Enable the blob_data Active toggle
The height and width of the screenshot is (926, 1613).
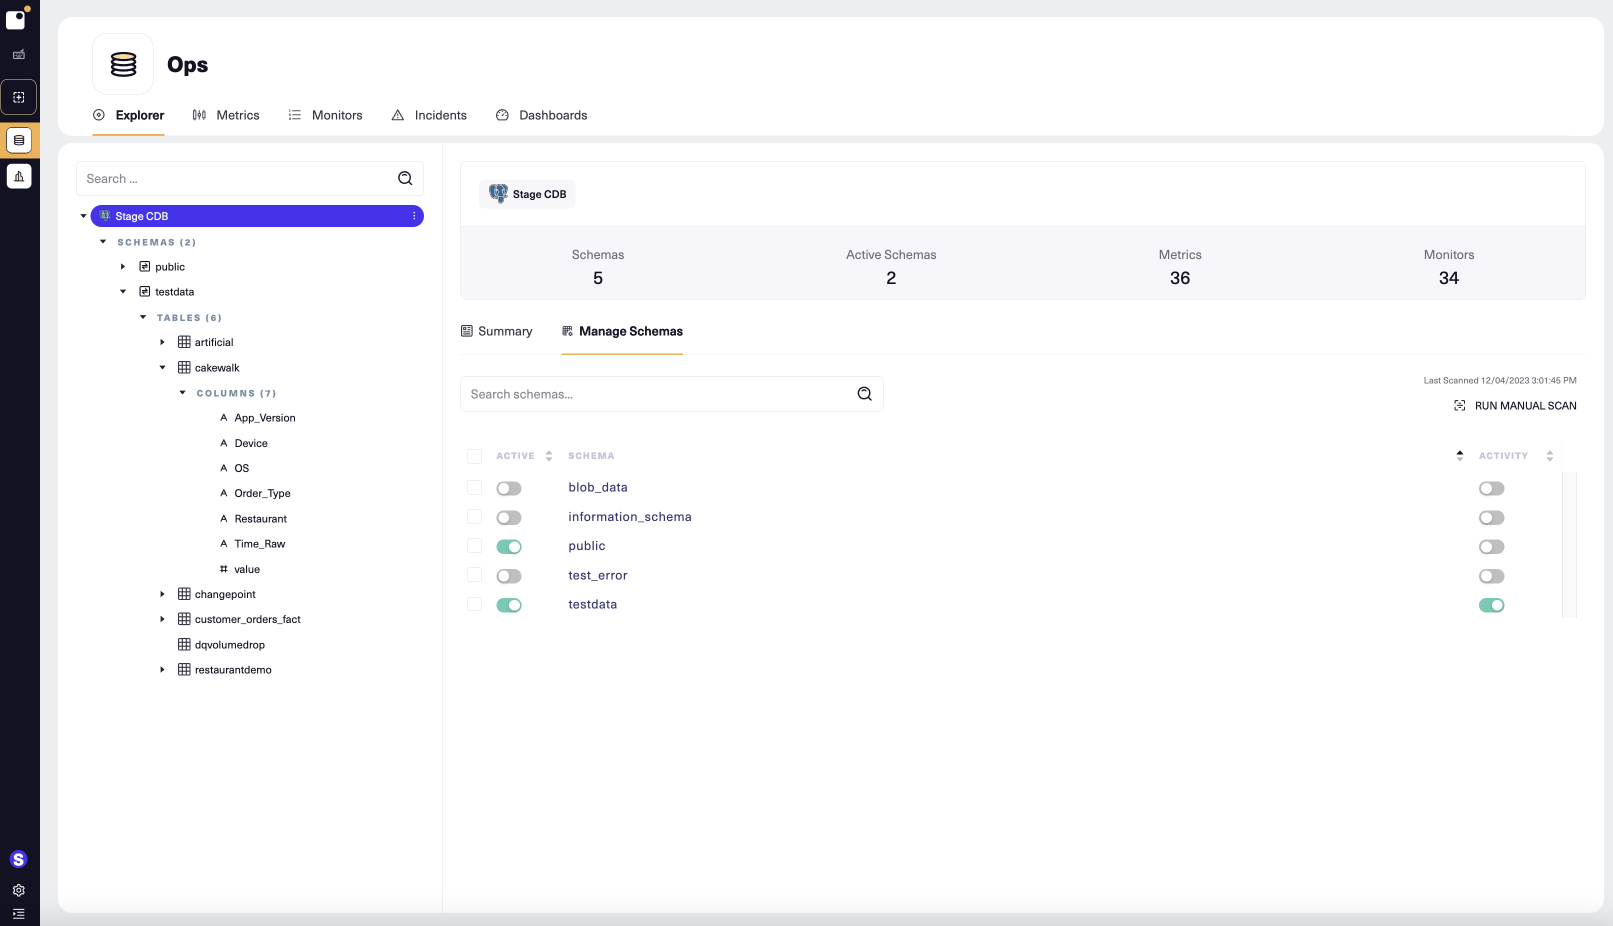click(509, 488)
